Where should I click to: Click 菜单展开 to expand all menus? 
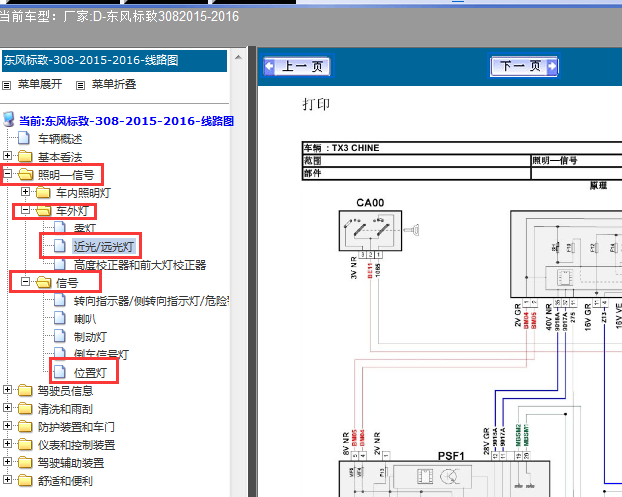pos(40,84)
